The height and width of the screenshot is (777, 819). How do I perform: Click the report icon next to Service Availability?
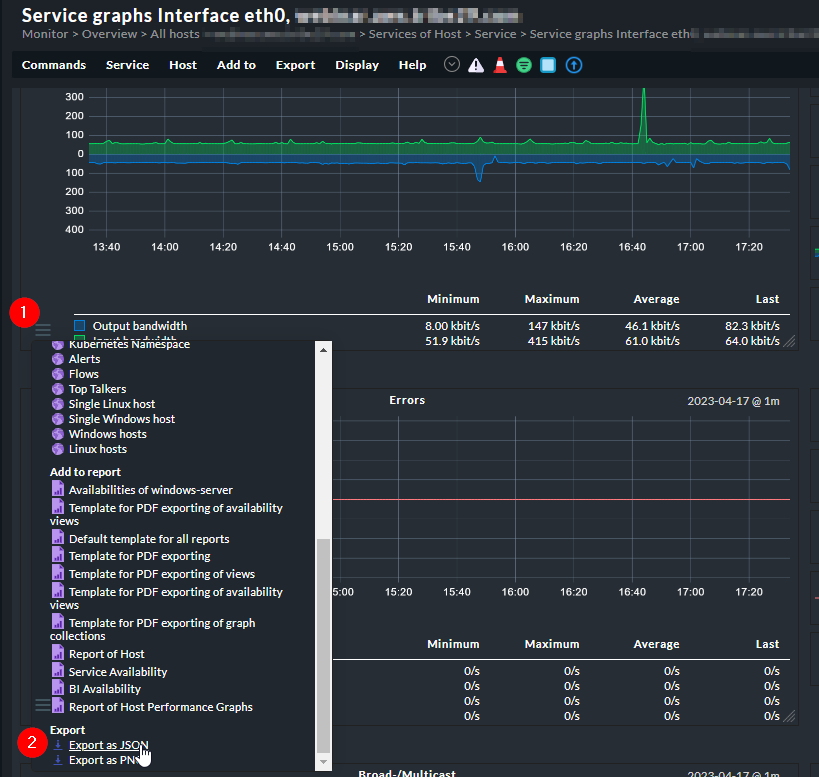coord(57,672)
